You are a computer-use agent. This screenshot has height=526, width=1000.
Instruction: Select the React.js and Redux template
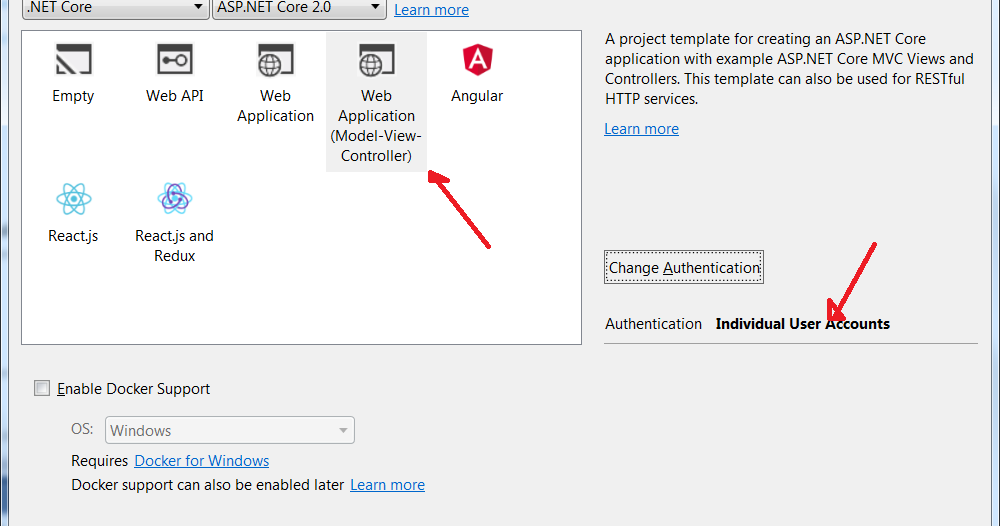[x=175, y=222]
